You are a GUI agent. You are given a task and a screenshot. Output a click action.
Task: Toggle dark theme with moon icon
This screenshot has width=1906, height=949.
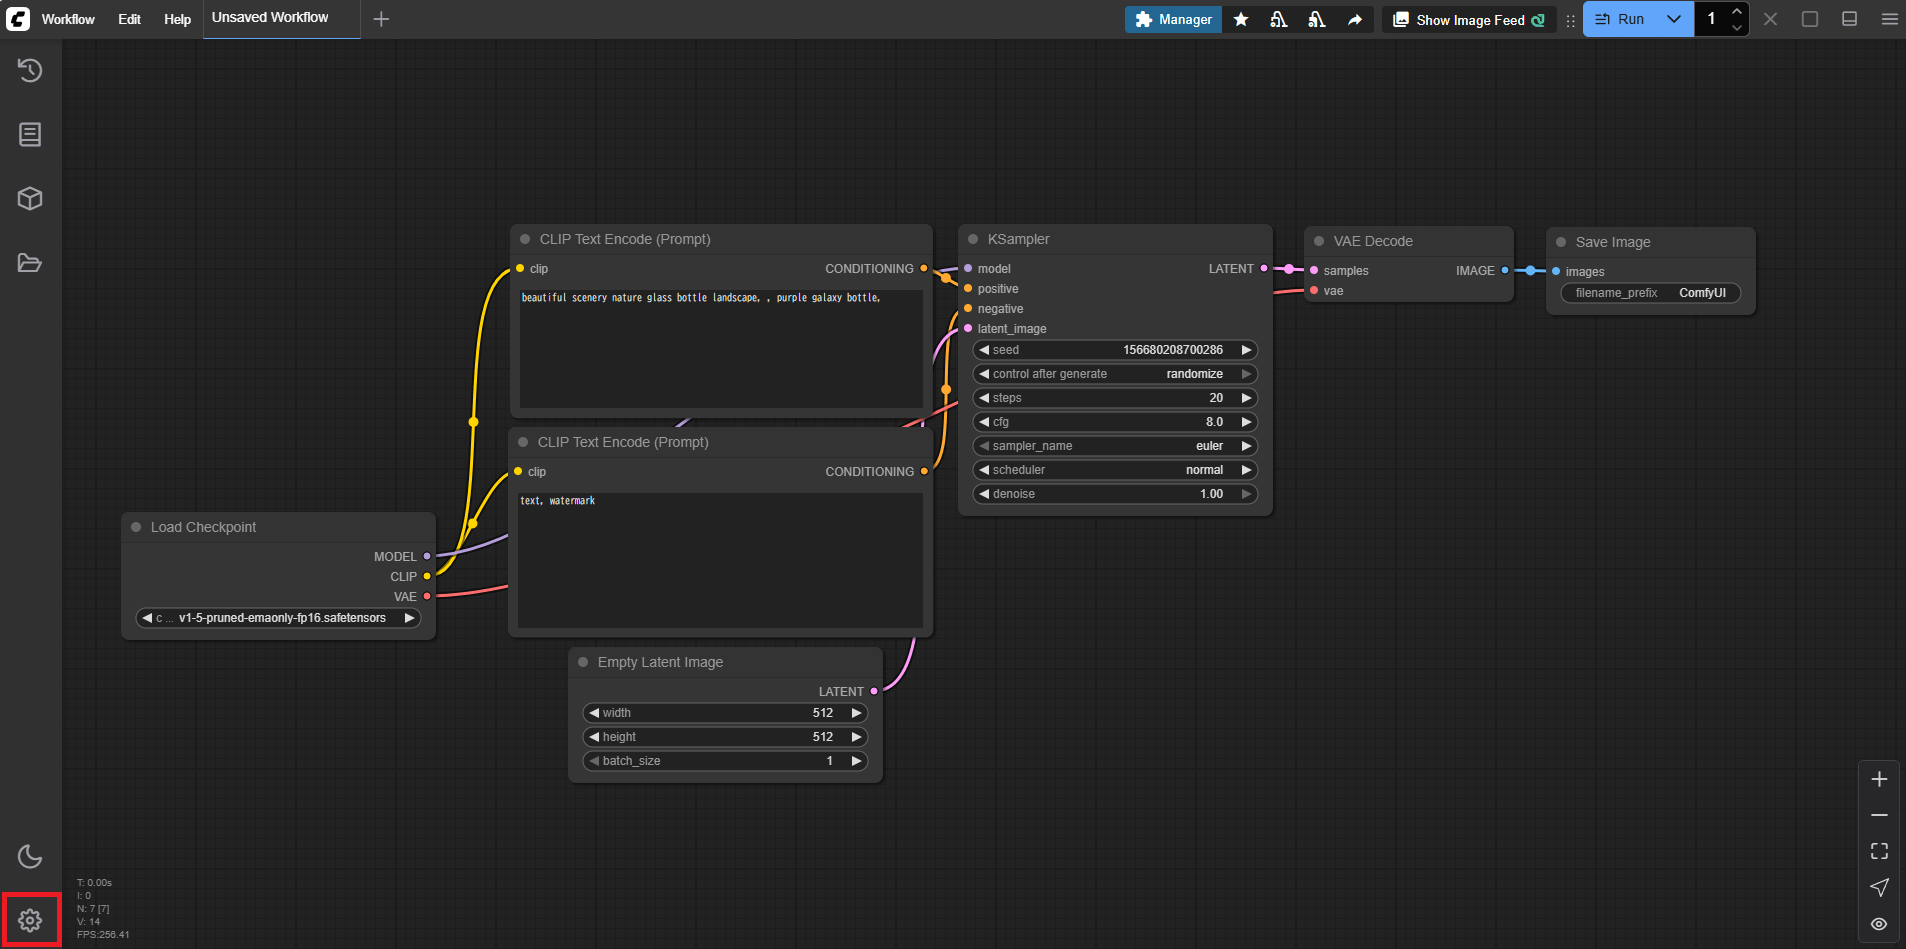point(30,856)
